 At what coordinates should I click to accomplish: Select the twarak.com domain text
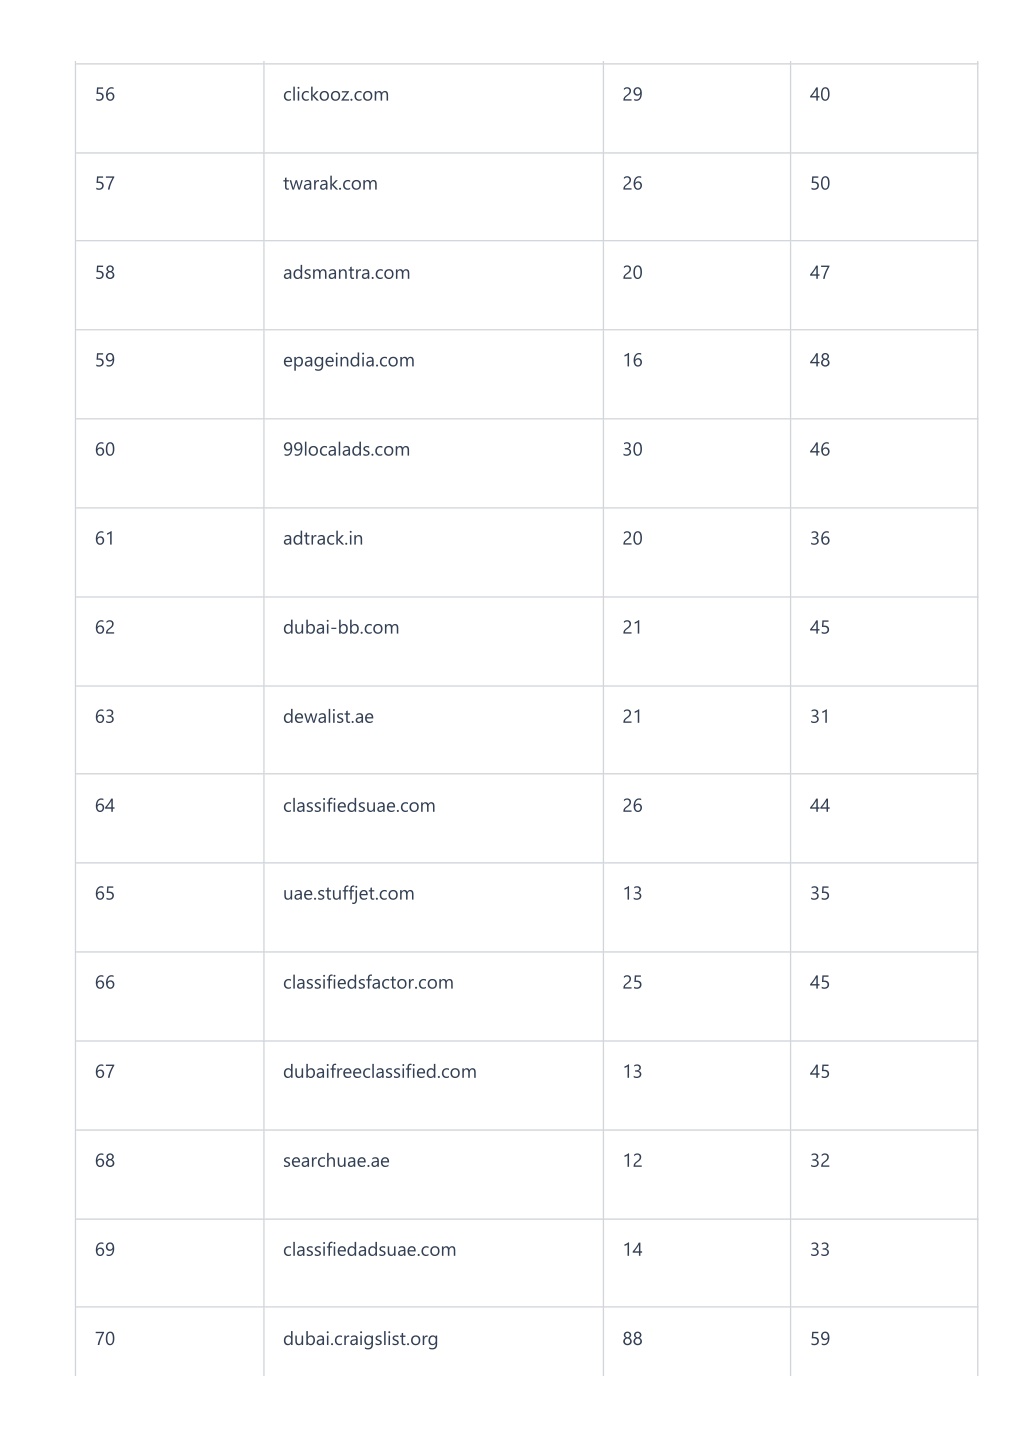coord(330,184)
